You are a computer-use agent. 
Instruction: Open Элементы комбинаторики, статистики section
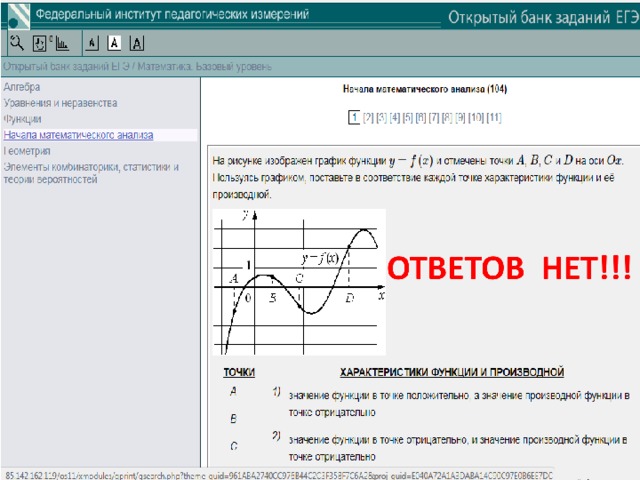pyautogui.click(x=91, y=173)
